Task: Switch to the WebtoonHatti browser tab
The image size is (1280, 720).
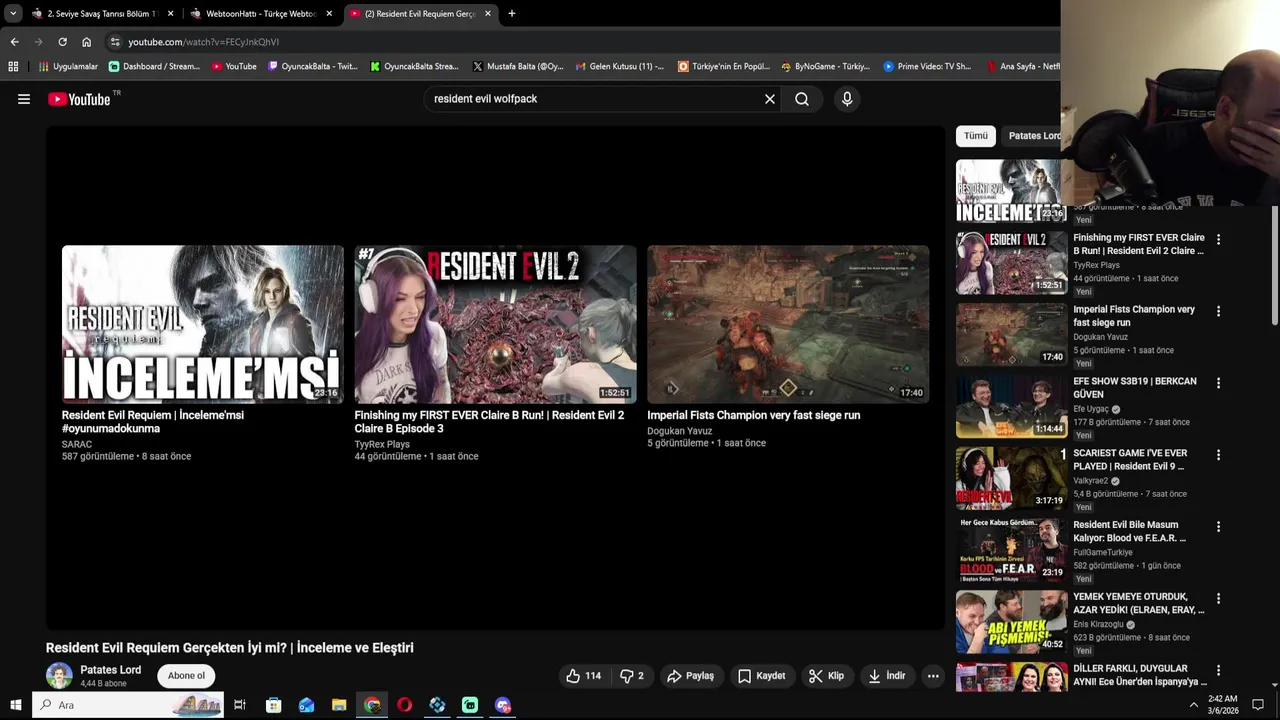Action: tap(261, 14)
